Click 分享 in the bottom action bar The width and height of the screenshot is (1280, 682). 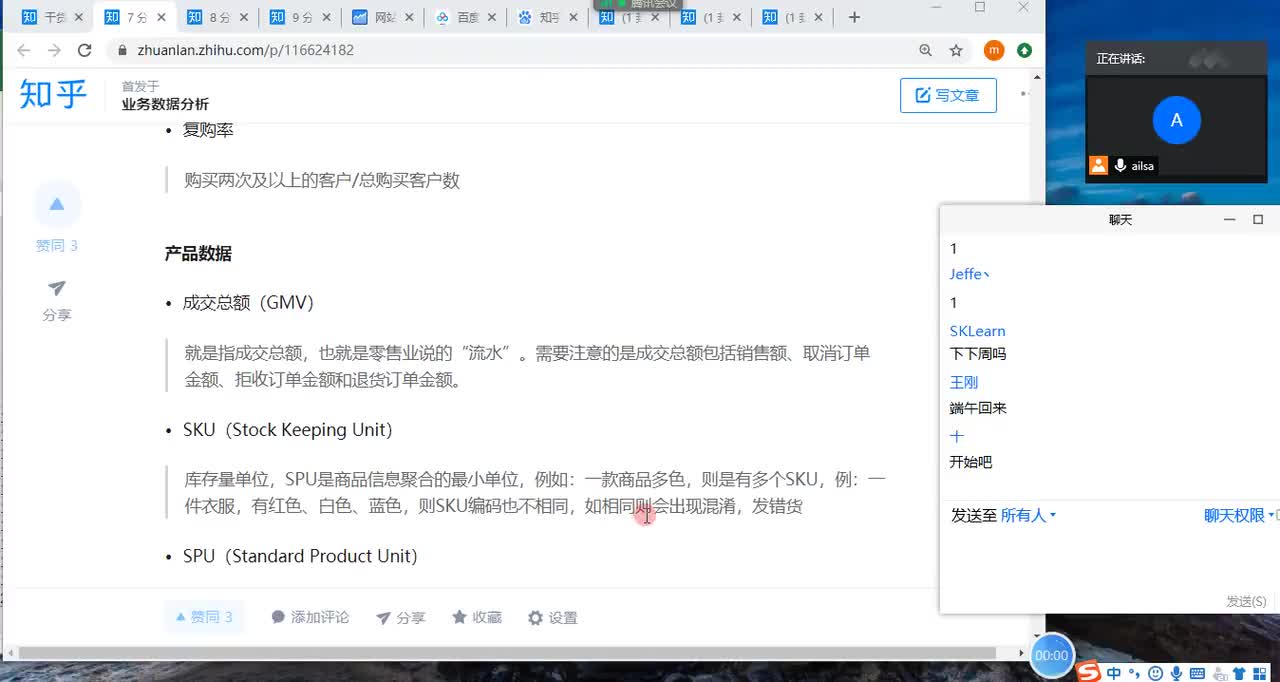[400, 618]
